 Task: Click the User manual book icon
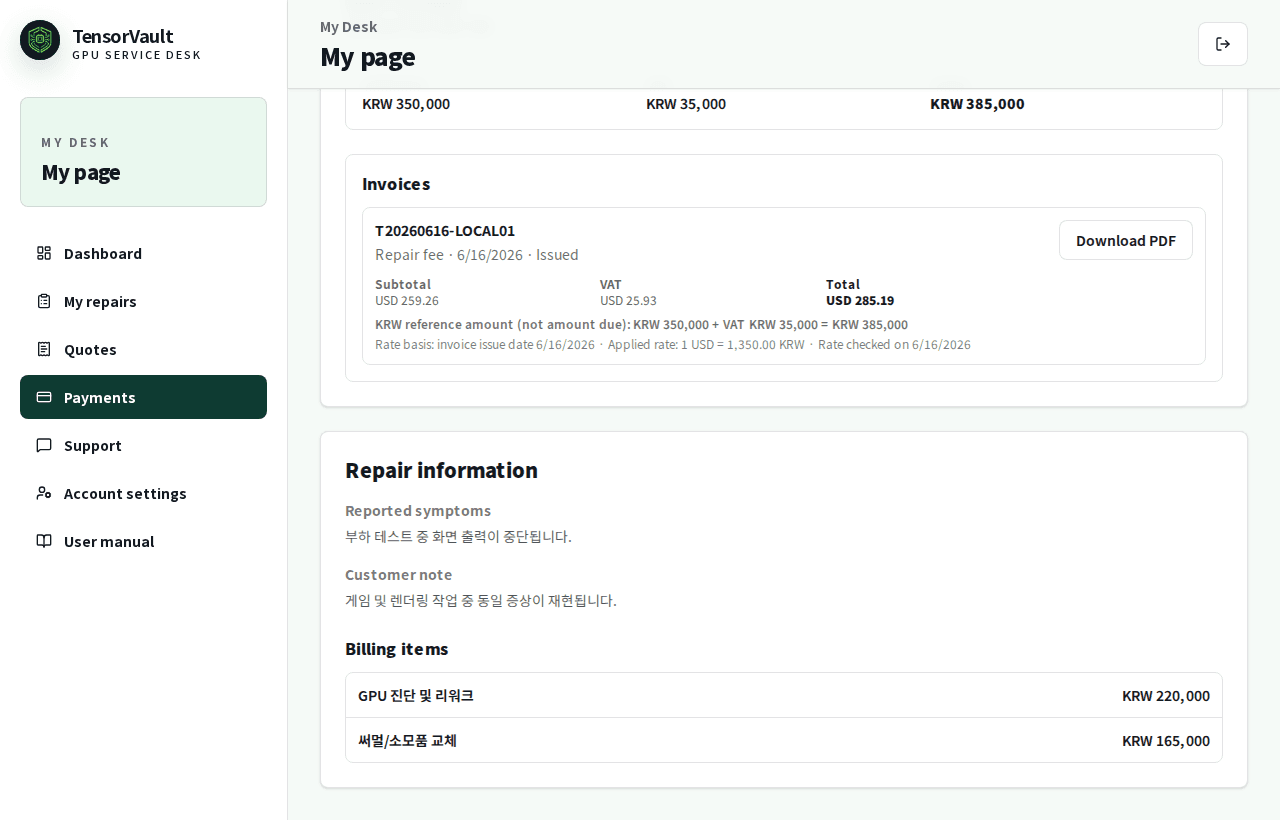tap(44, 541)
